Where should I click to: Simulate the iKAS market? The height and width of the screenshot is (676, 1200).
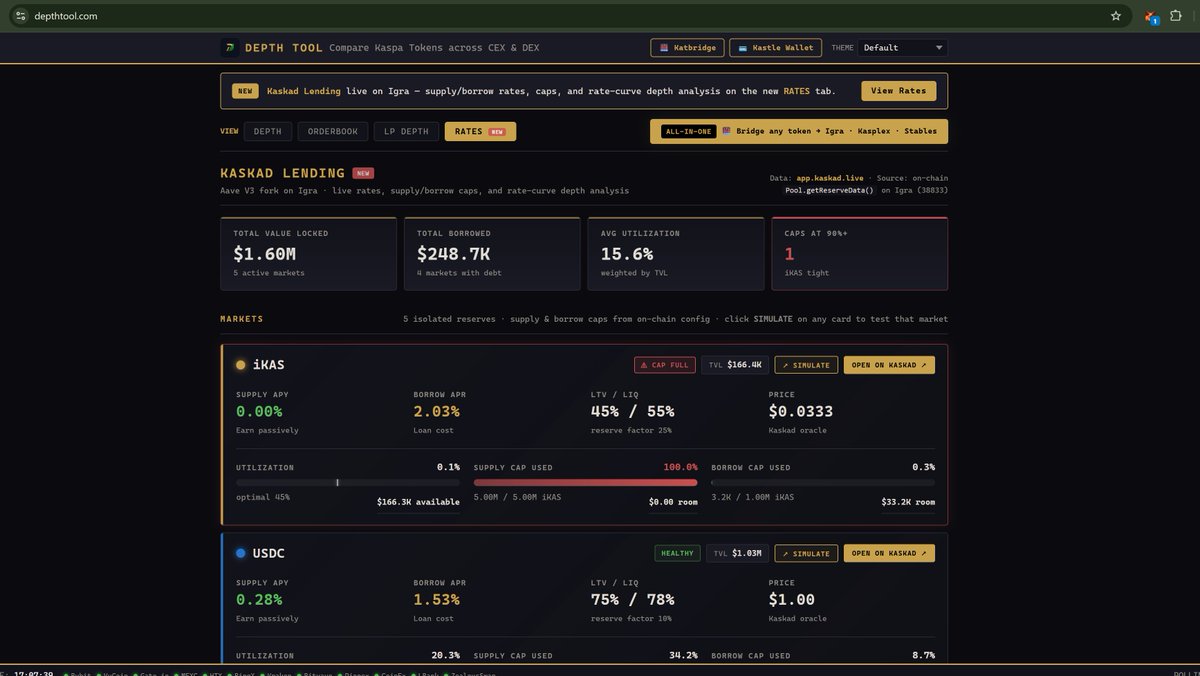[x=806, y=365]
